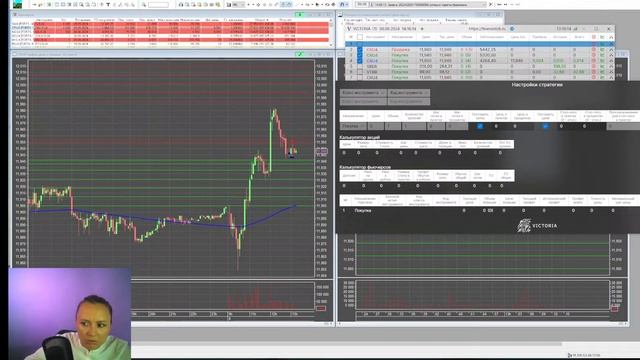
Task: Open the wide combo box in top-right toolbar
Action: [428, 4]
